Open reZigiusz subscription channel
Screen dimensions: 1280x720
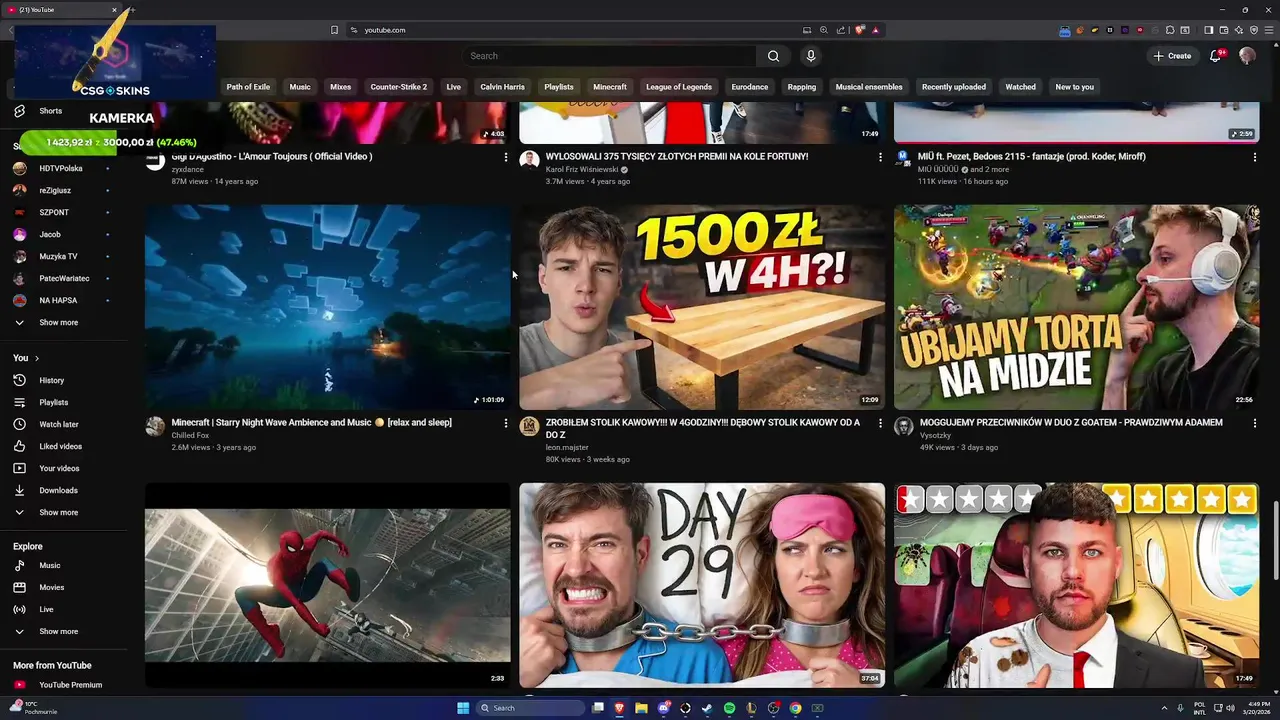pyautogui.click(x=54, y=190)
